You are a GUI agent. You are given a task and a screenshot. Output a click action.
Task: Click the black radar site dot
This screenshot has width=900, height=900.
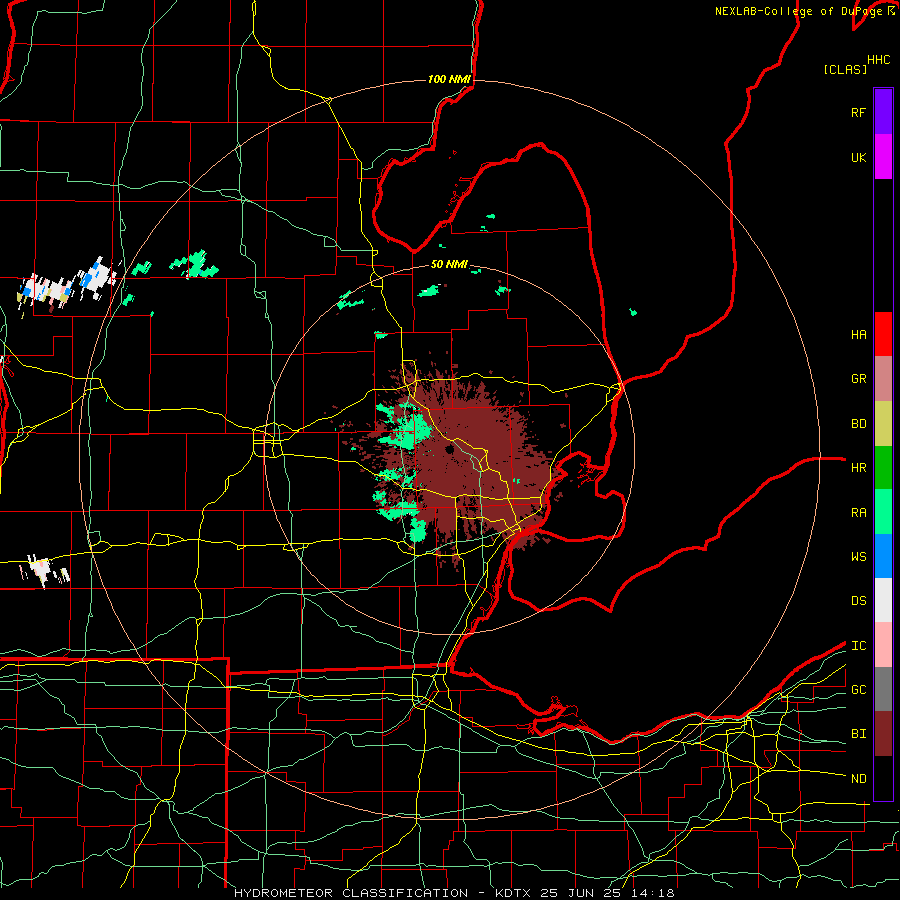click(x=449, y=449)
